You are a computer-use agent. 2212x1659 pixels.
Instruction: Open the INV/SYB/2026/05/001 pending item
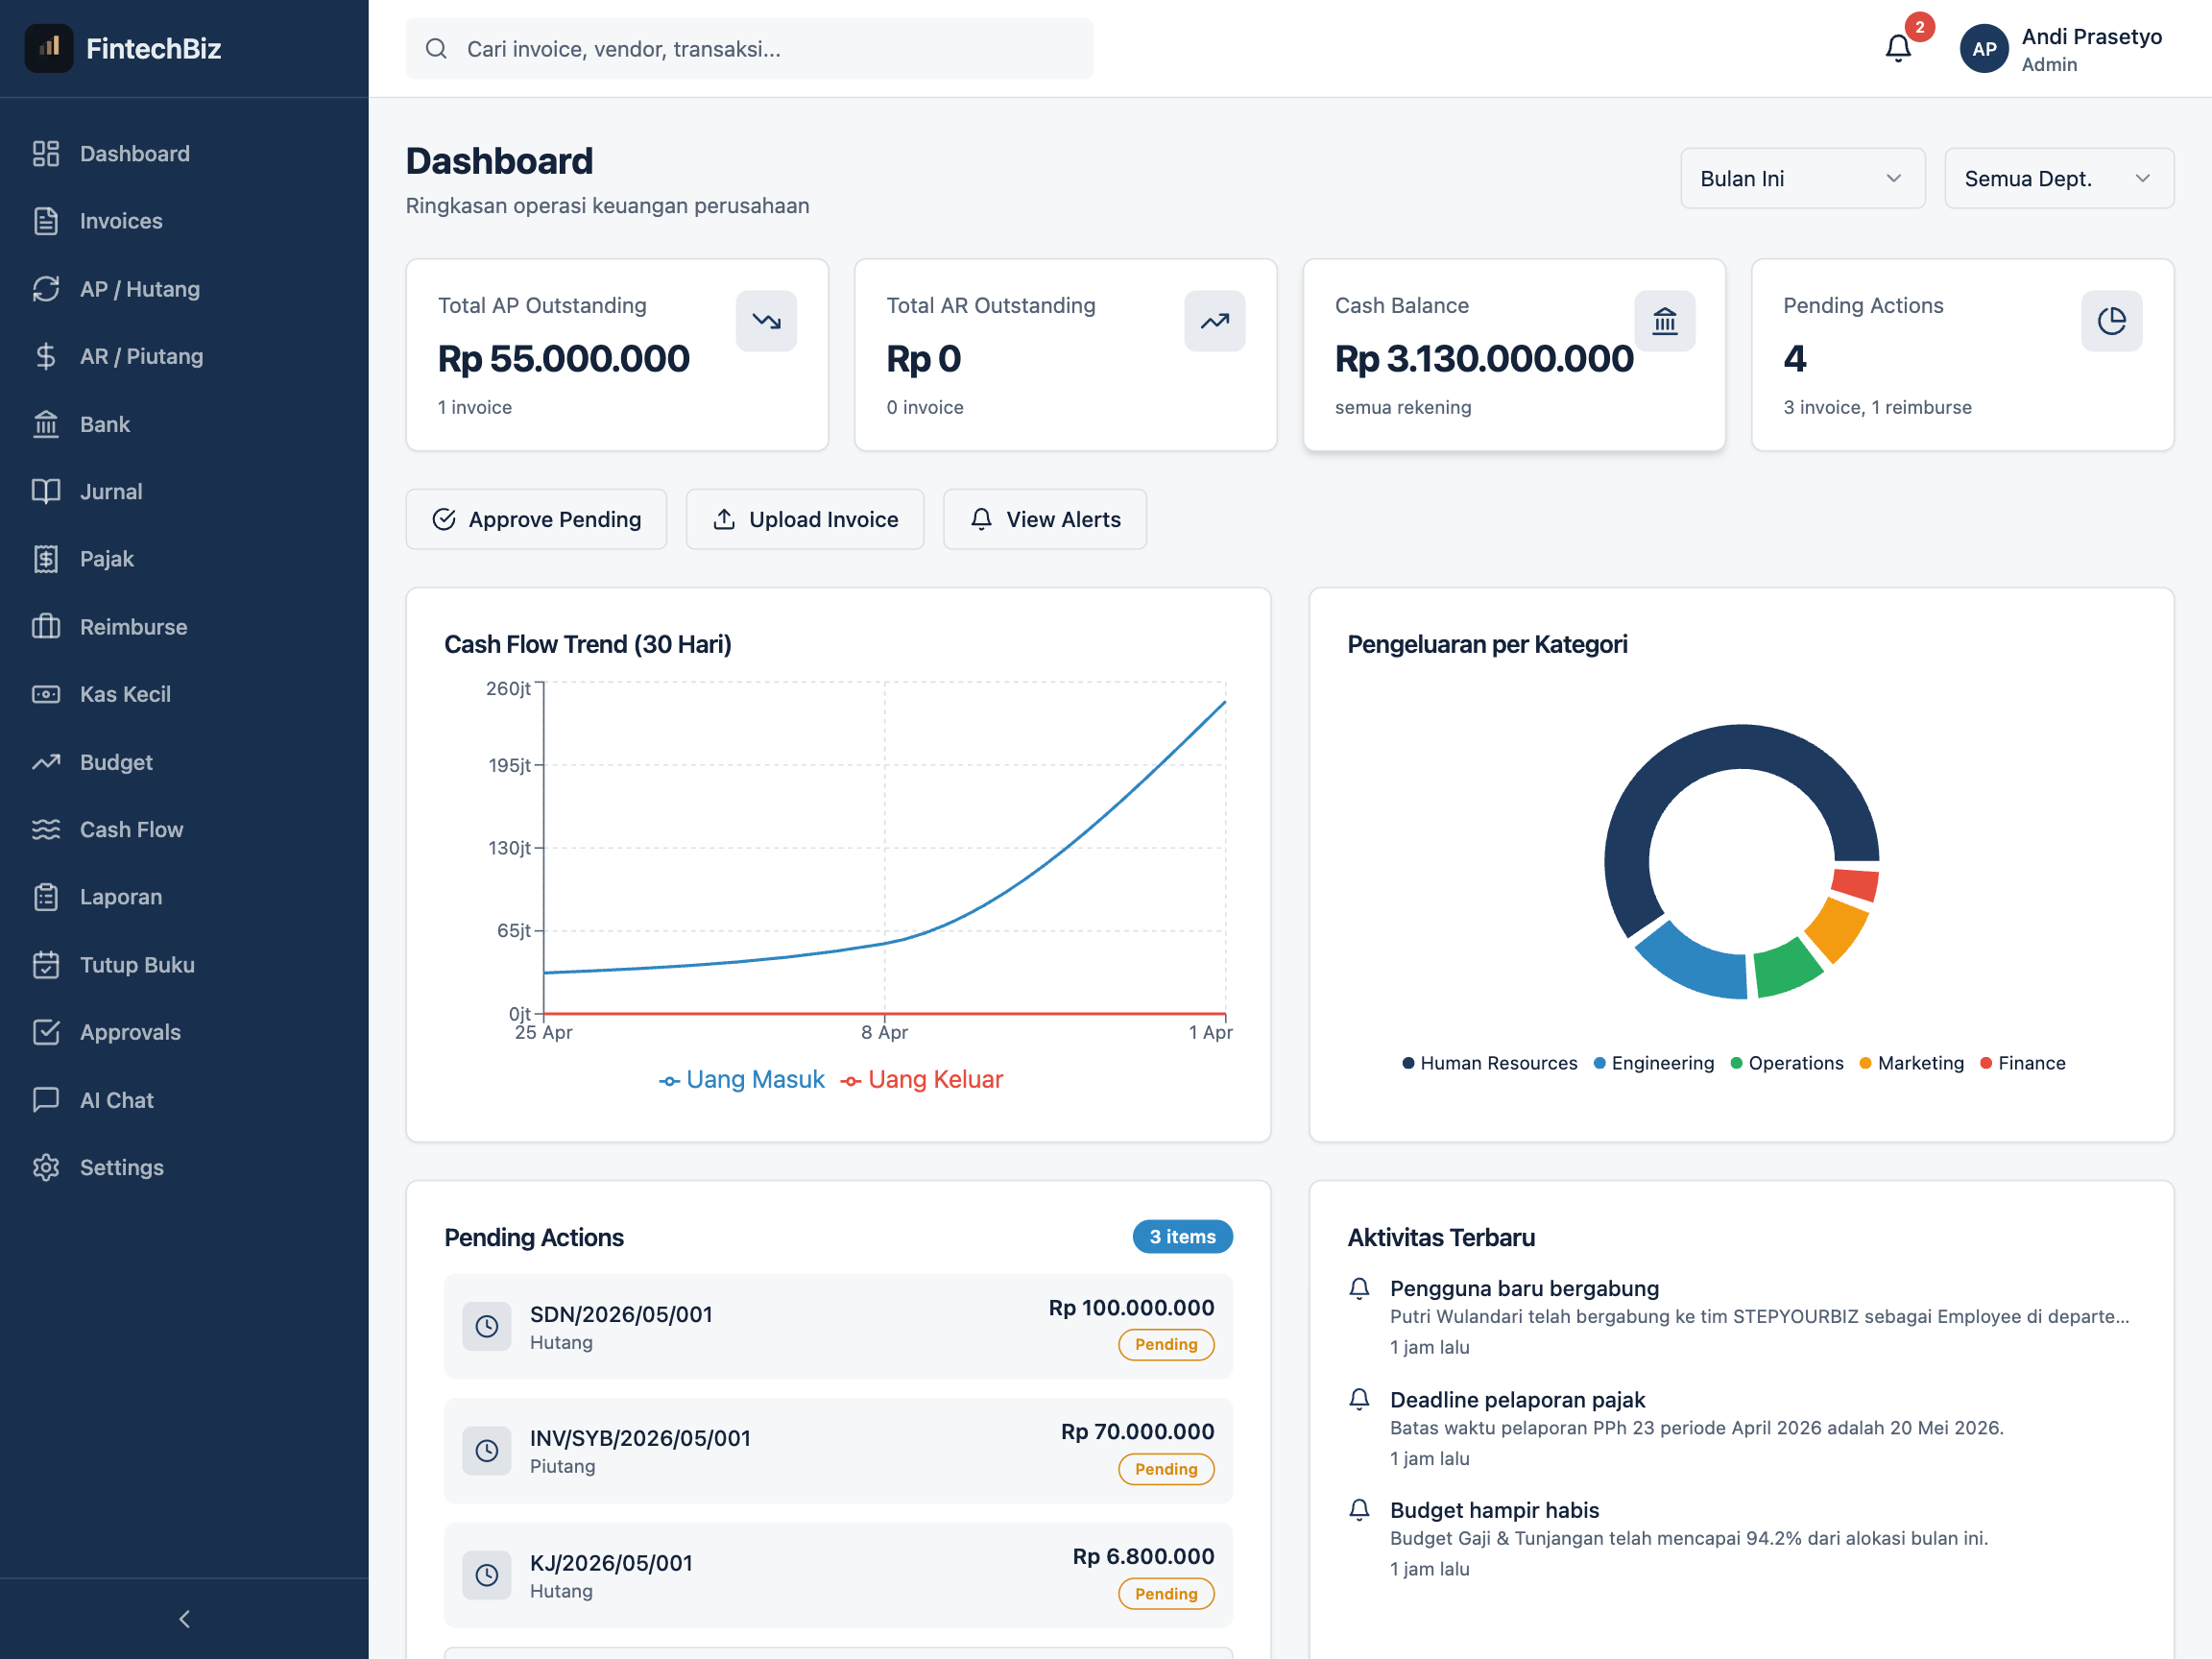pos(838,1451)
